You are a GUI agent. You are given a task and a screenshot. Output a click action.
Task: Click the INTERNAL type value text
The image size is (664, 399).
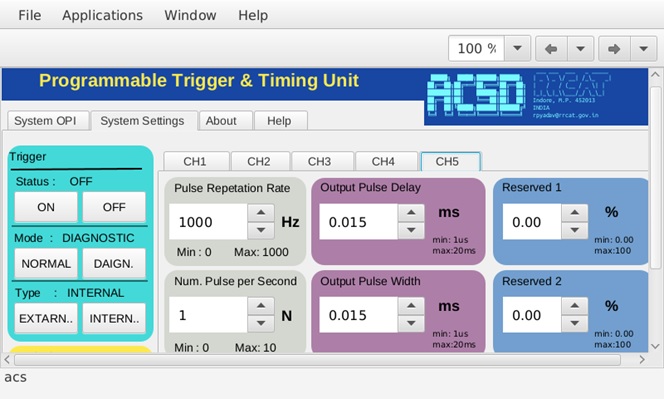[x=95, y=293]
